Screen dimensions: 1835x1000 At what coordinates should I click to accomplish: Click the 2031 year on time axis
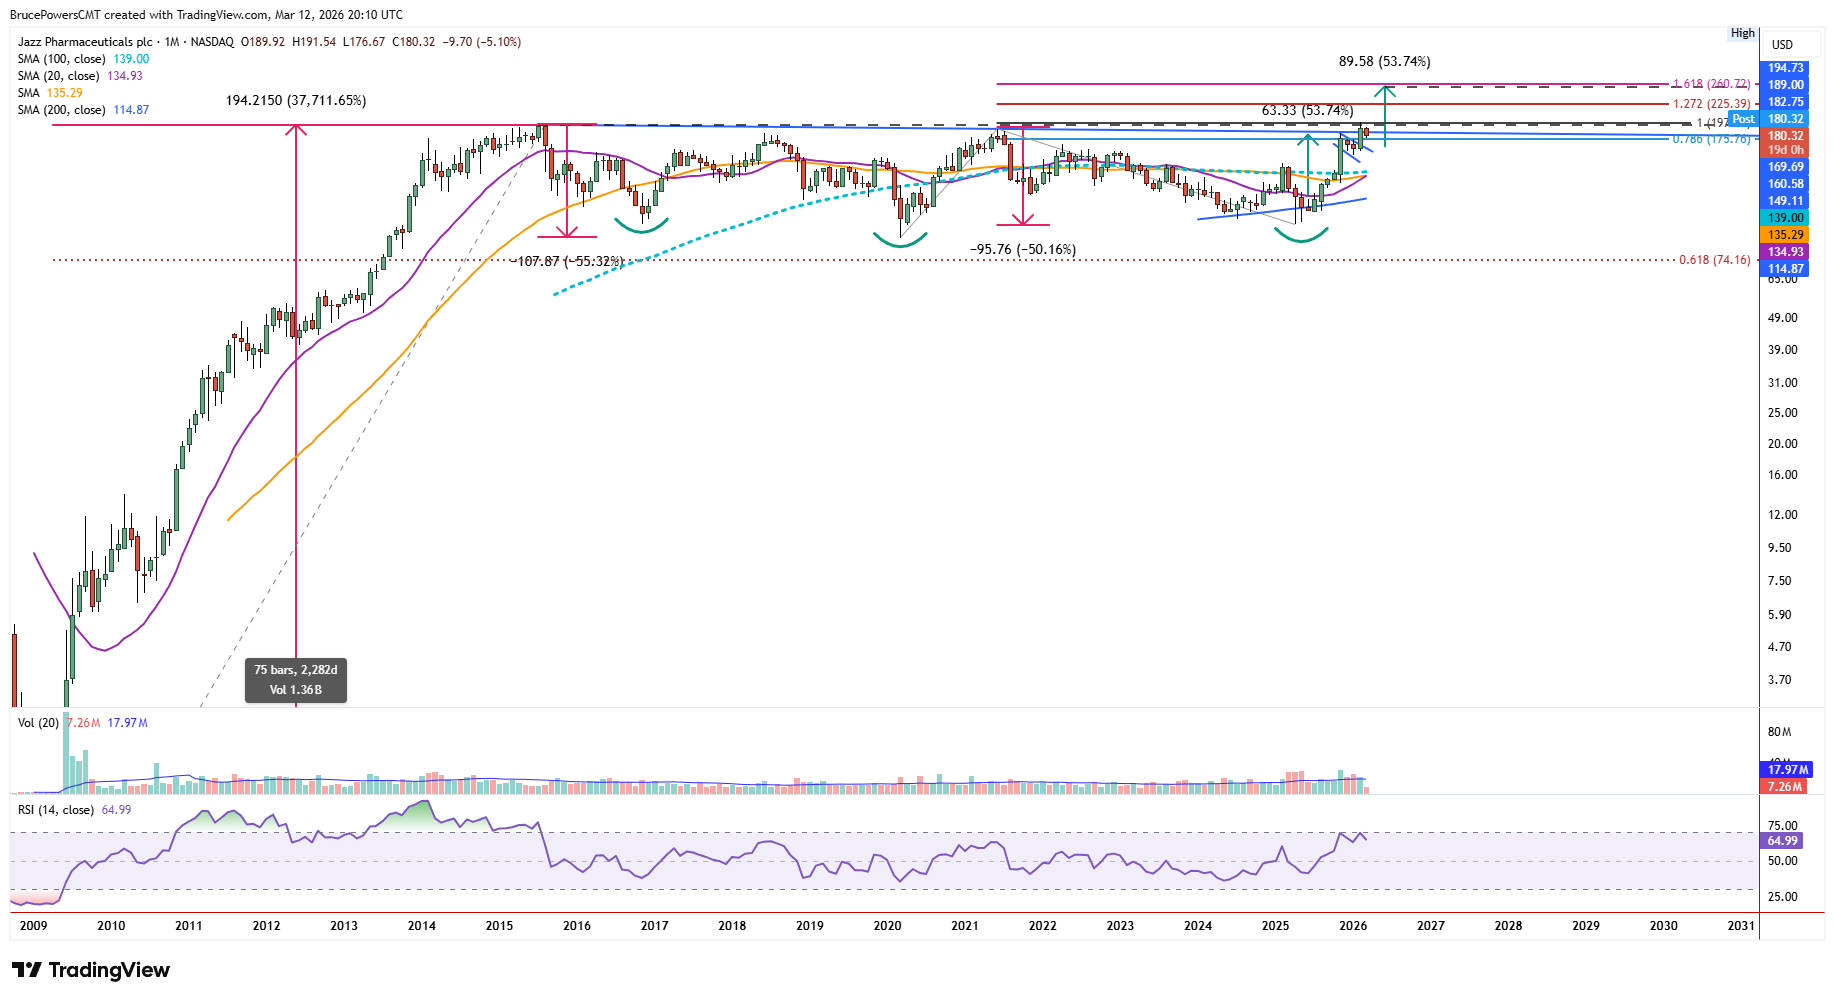pyautogui.click(x=1741, y=926)
